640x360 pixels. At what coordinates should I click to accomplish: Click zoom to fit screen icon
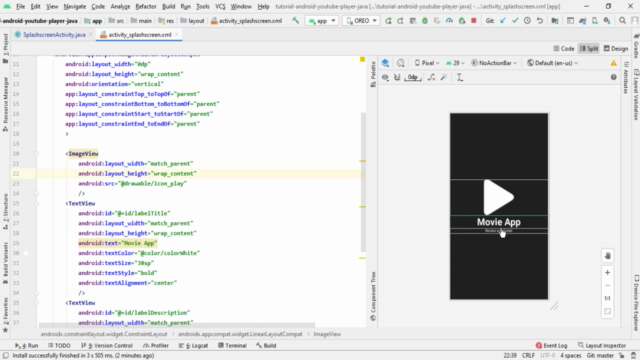click(x=607, y=311)
